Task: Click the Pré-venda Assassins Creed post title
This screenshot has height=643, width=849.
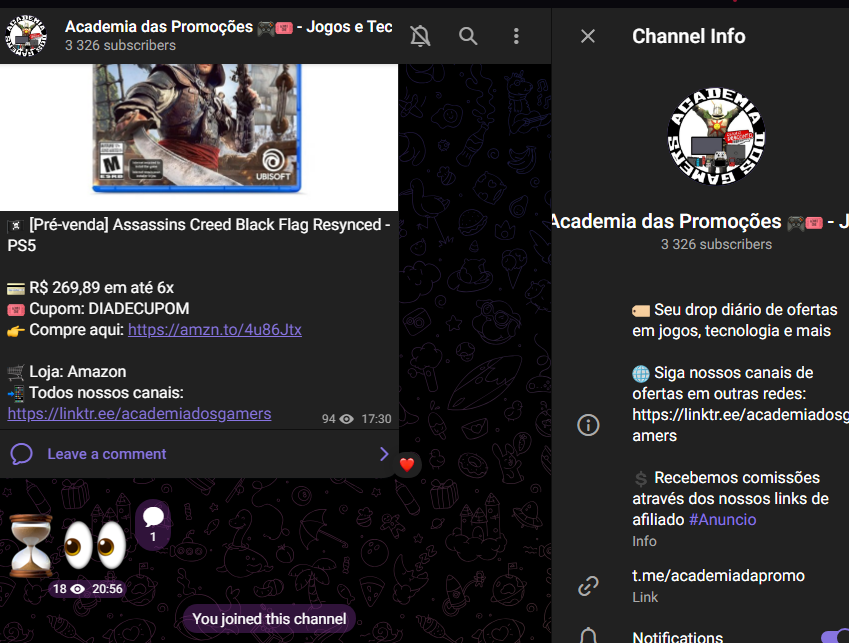Action: point(199,235)
